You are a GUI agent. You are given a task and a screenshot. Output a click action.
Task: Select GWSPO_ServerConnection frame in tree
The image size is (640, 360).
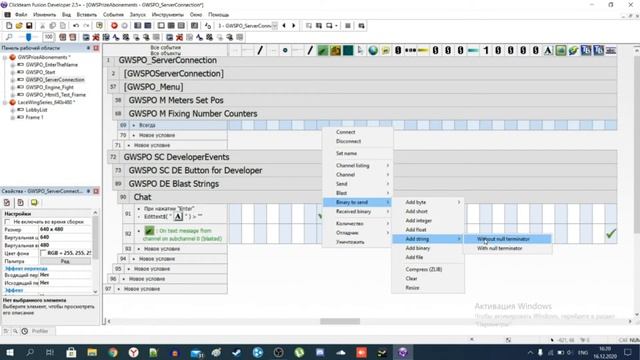[x=55, y=80]
